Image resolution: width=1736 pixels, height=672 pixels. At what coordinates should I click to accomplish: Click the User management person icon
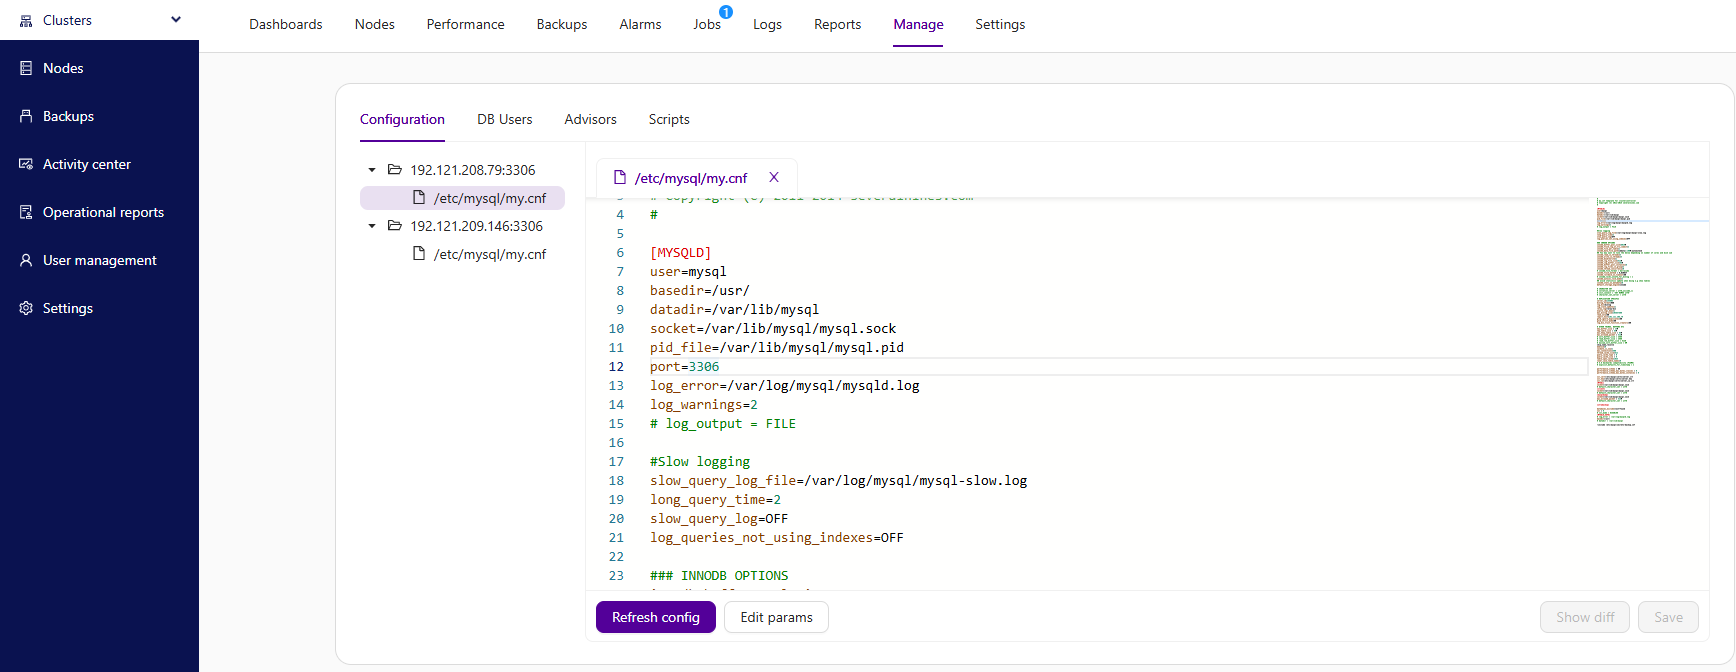(26, 260)
